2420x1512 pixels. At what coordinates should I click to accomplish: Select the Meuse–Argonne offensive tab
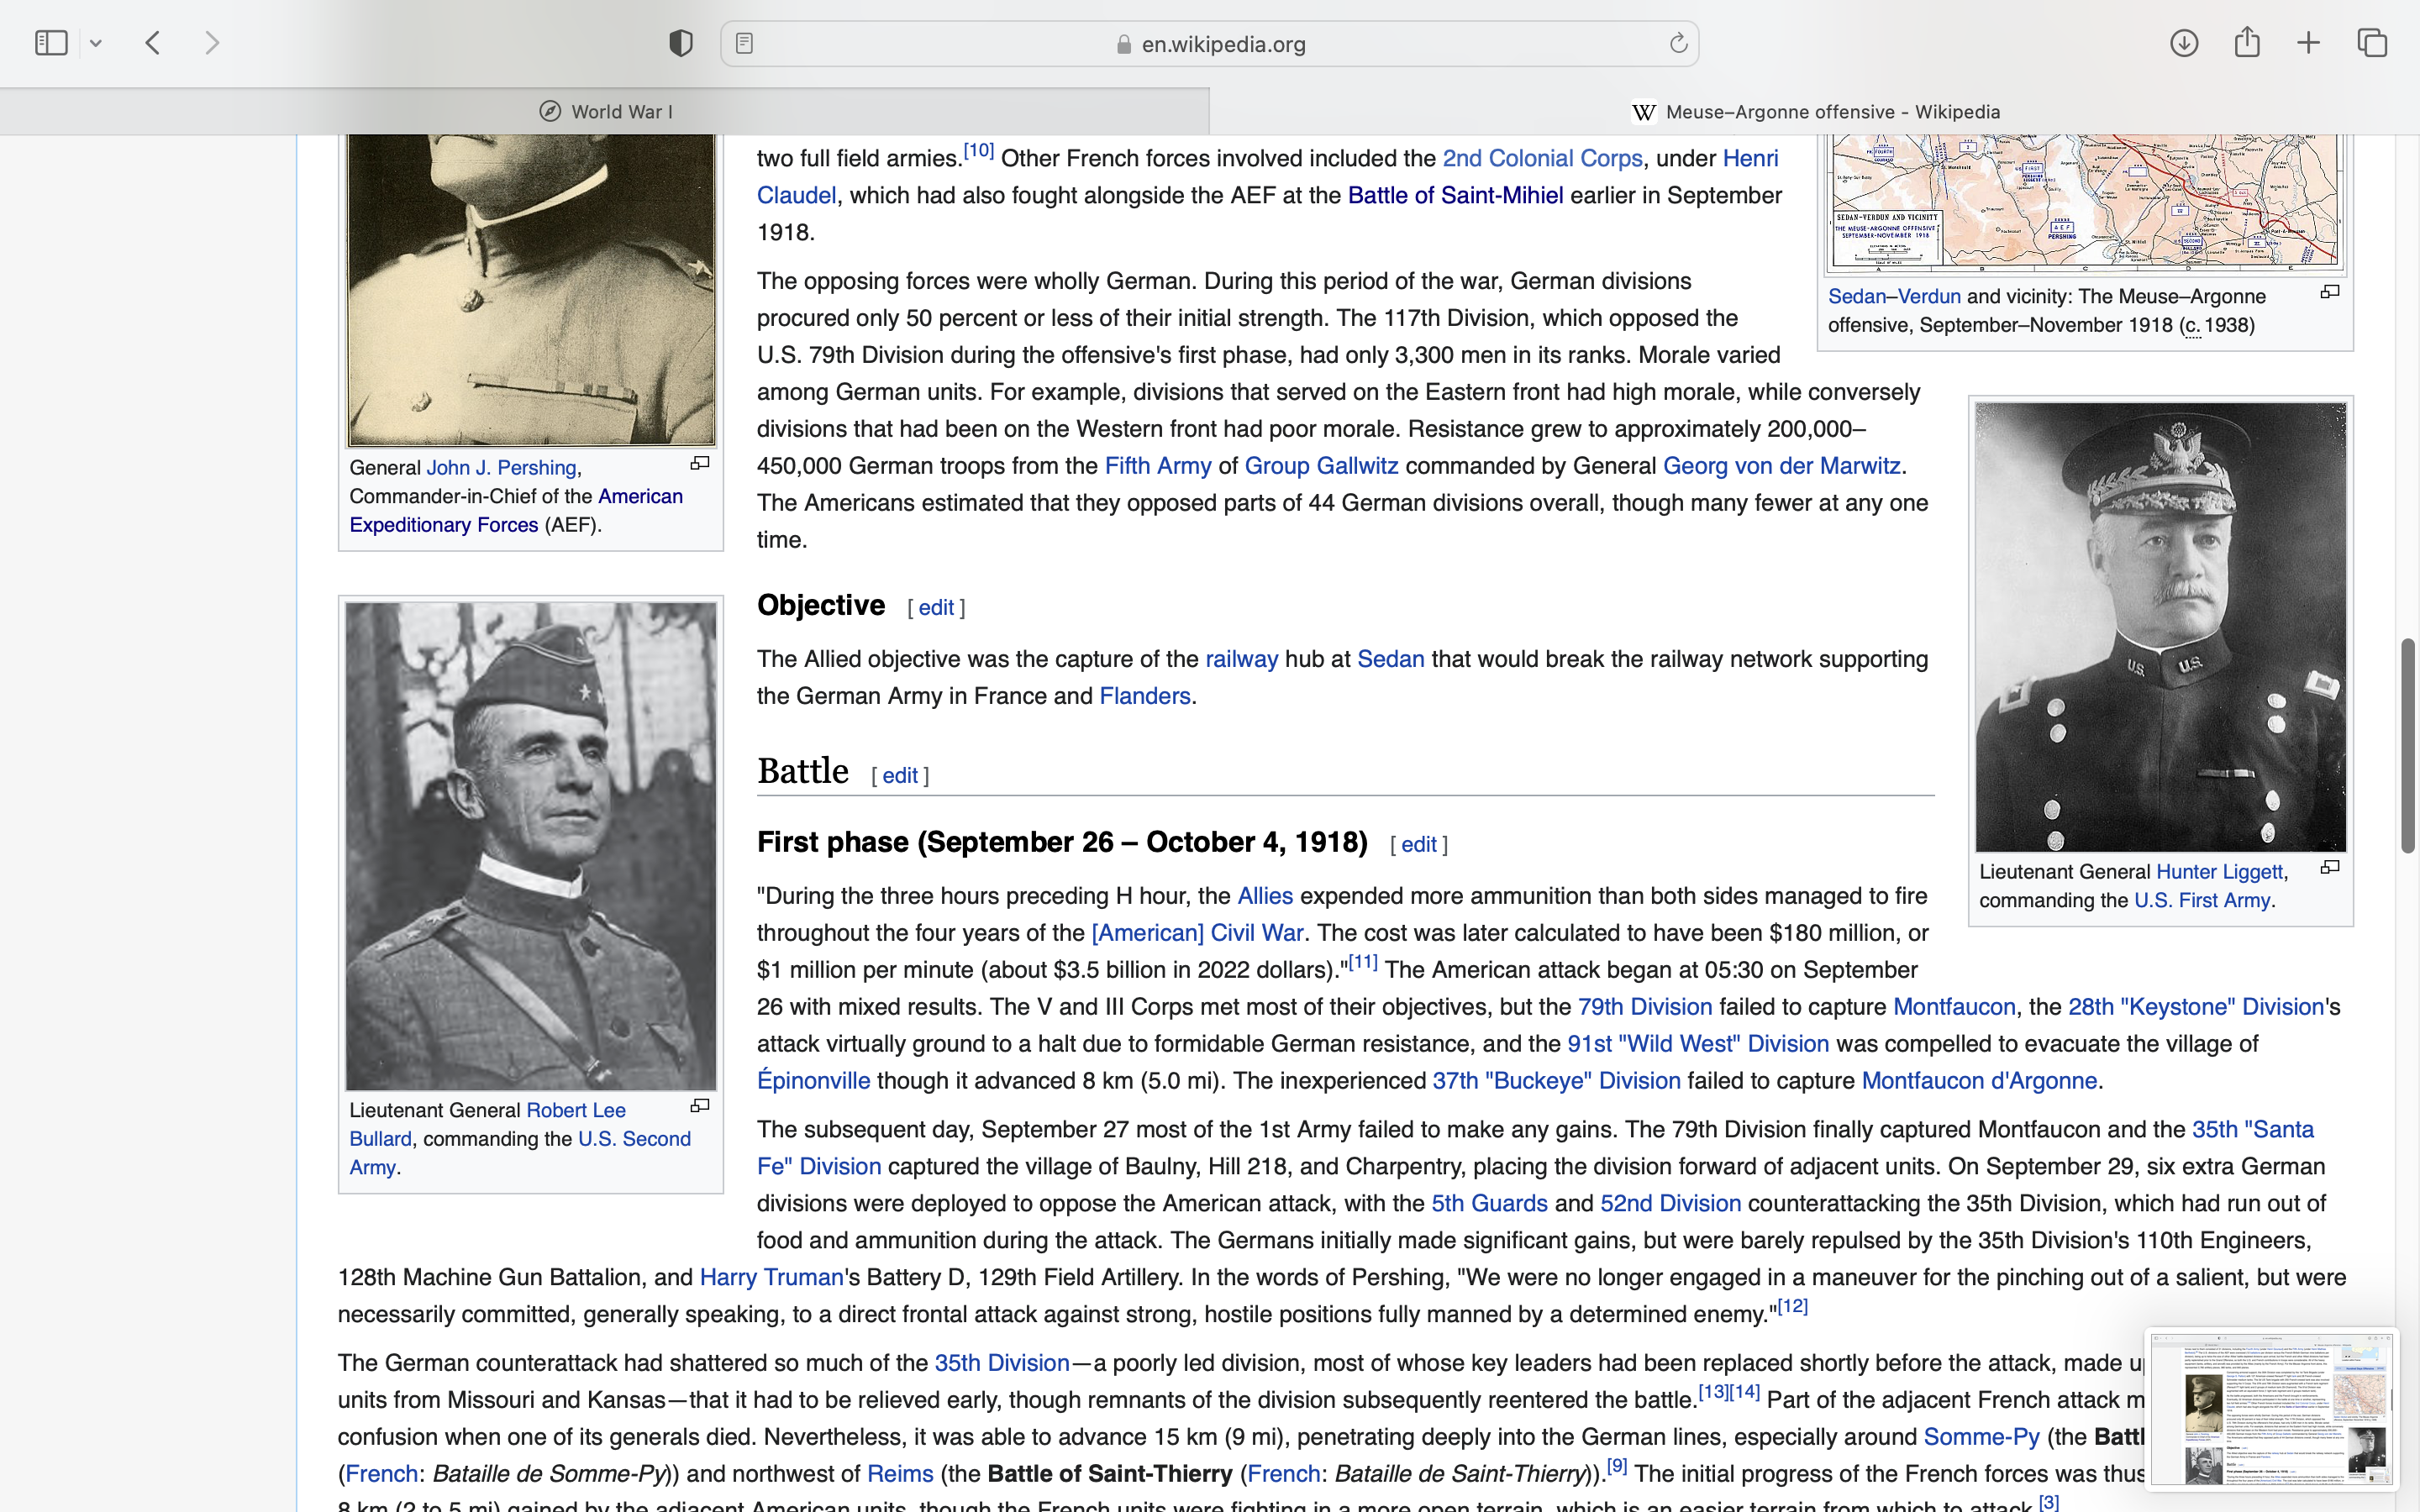pyautogui.click(x=1814, y=112)
